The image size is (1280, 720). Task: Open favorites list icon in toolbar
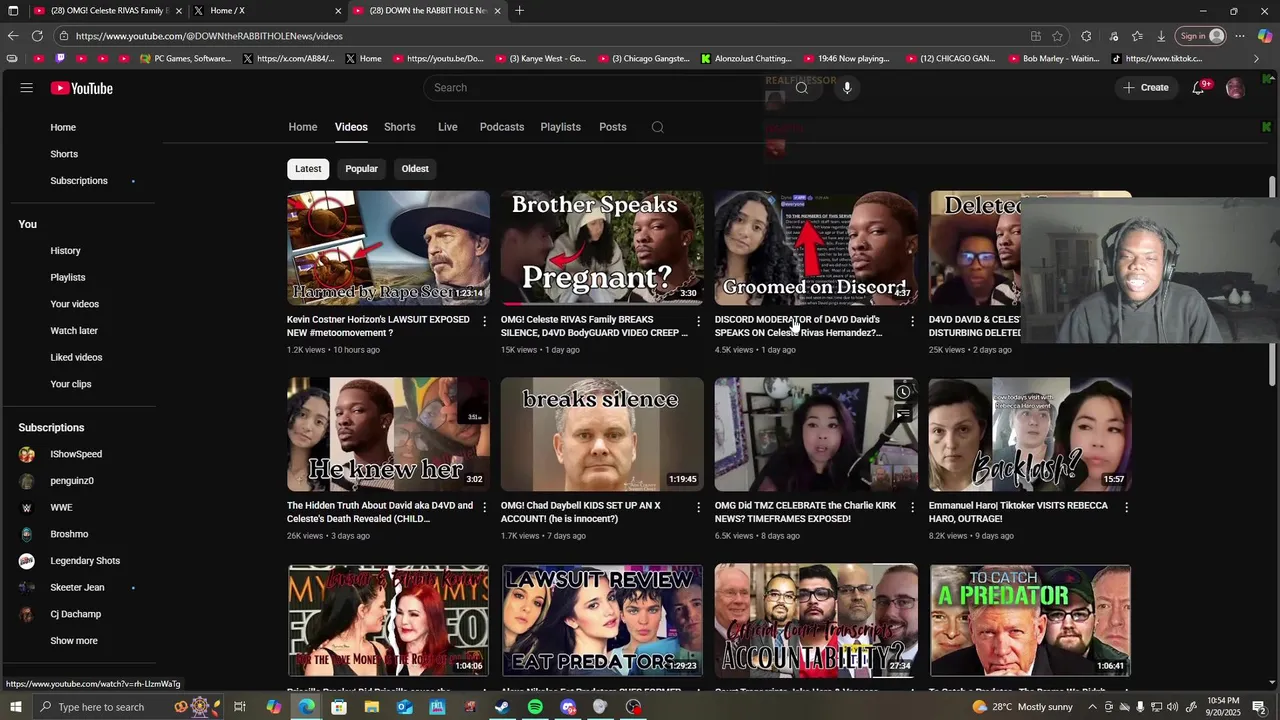(x=1137, y=36)
